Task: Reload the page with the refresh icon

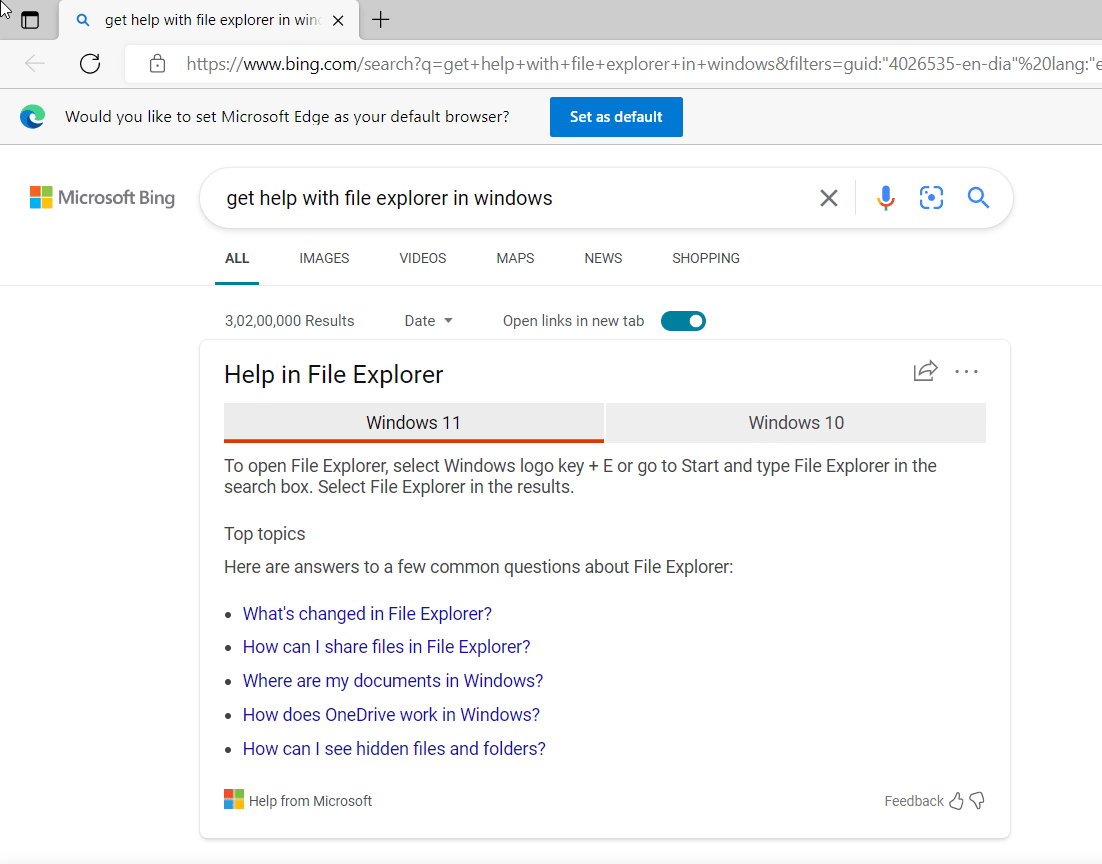Action: pyautogui.click(x=90, y=63)
